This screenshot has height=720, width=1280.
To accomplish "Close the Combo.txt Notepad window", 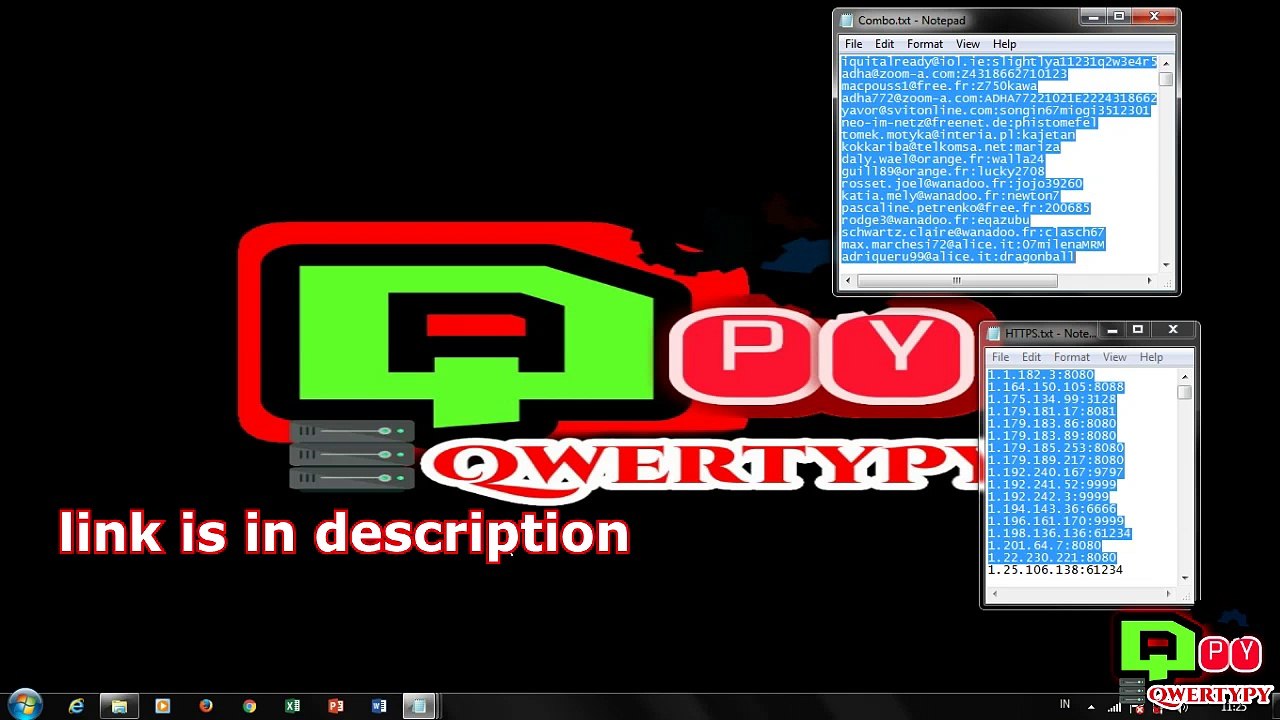I will click(x=1154, y=17).
